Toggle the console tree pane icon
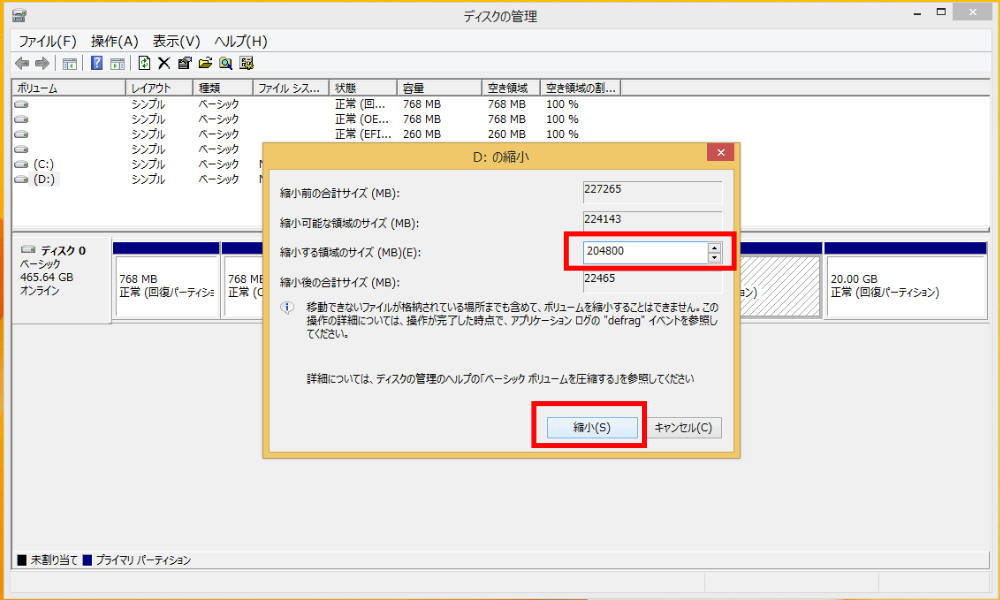The width and height of the screenshot is (1000, 600). [x=71, y=62]
